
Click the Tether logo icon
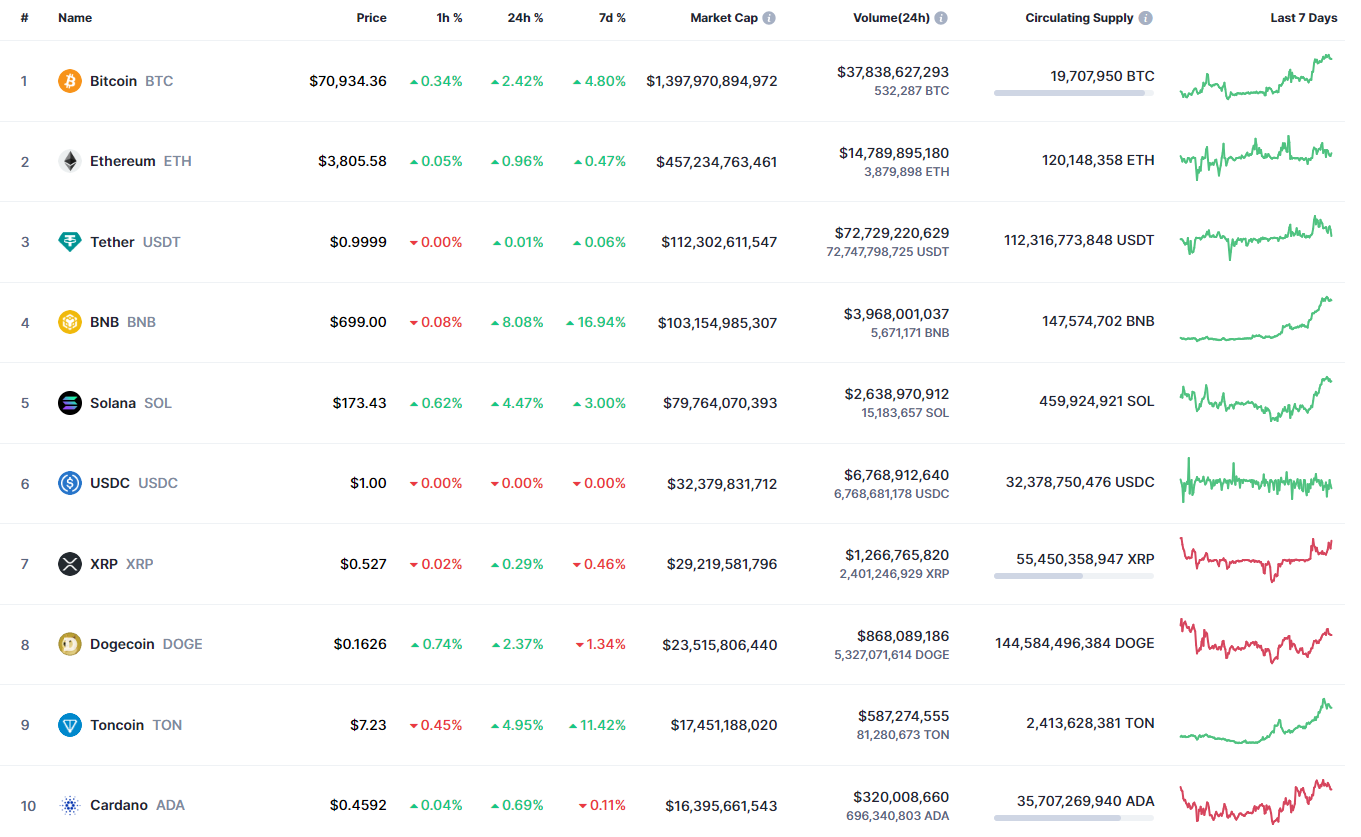click(69, 242)
